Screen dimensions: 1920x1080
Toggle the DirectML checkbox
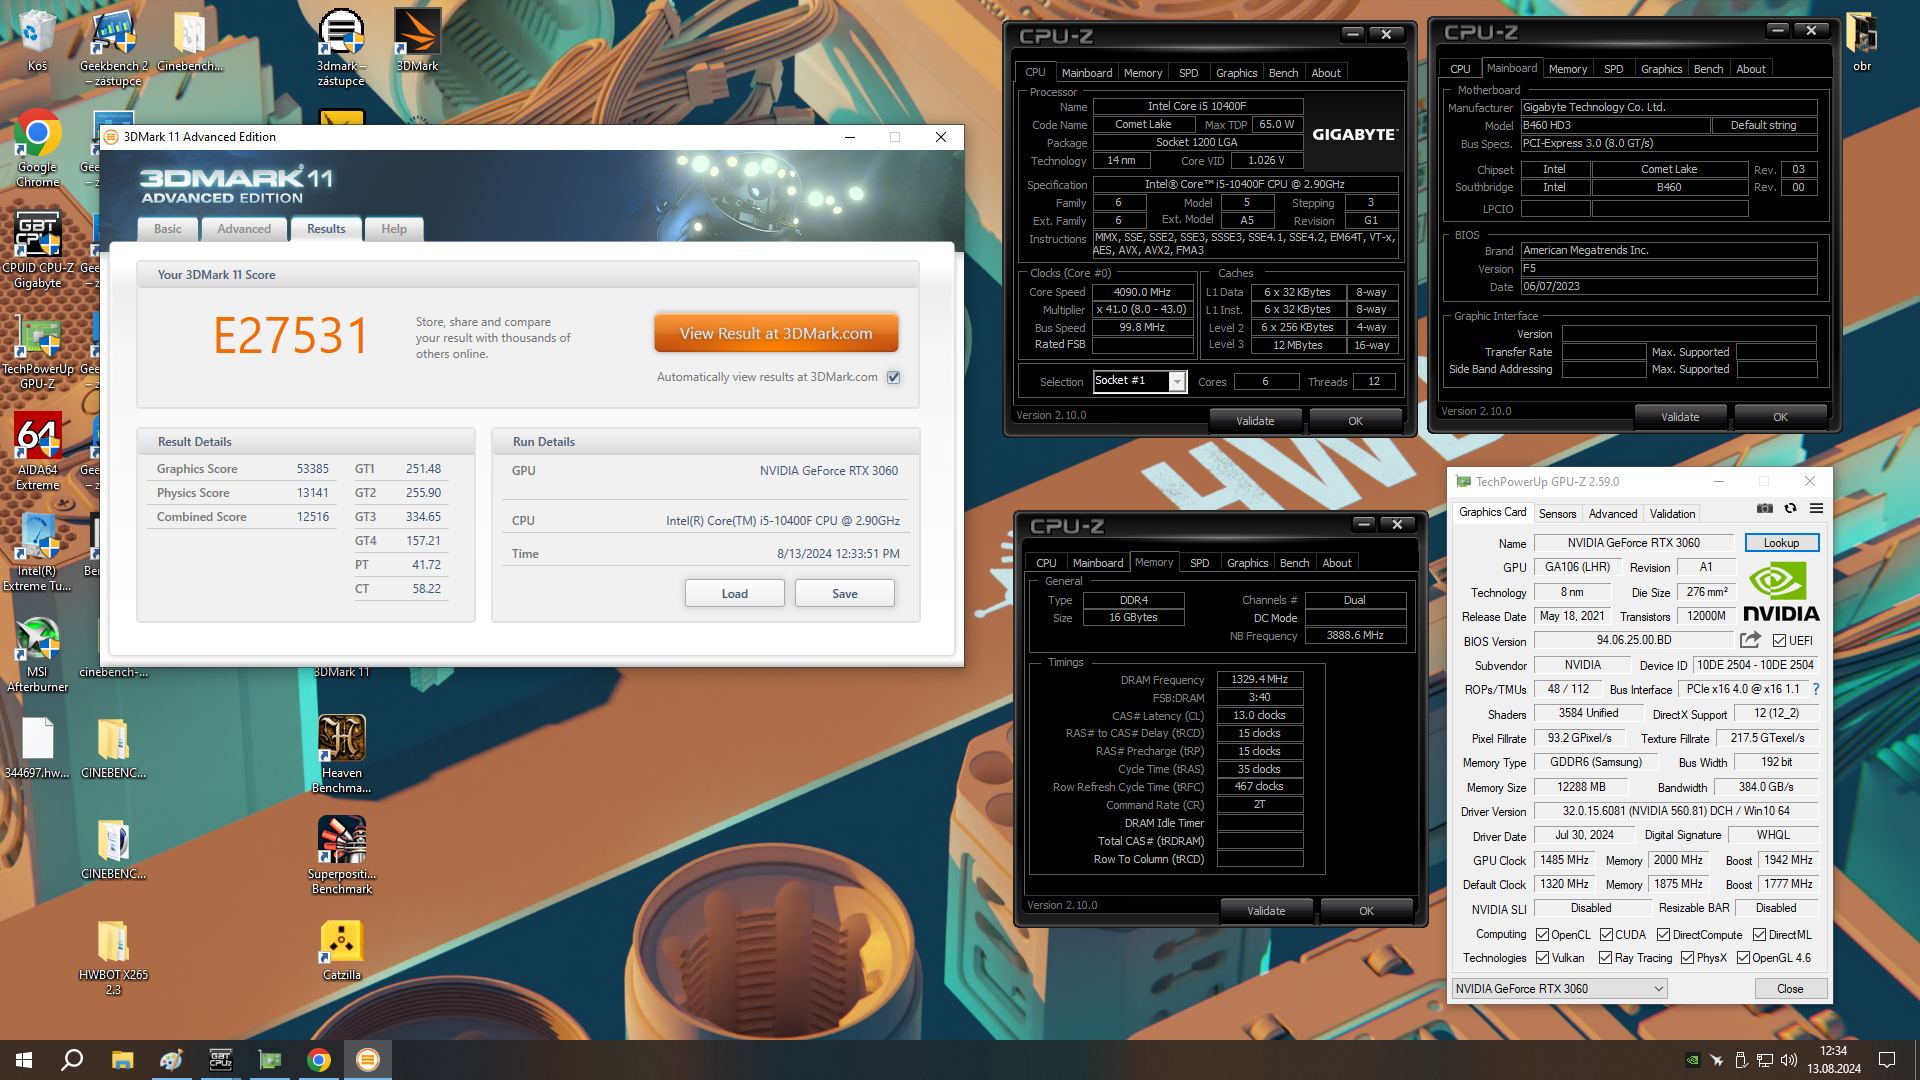[x=1759, y=935]
